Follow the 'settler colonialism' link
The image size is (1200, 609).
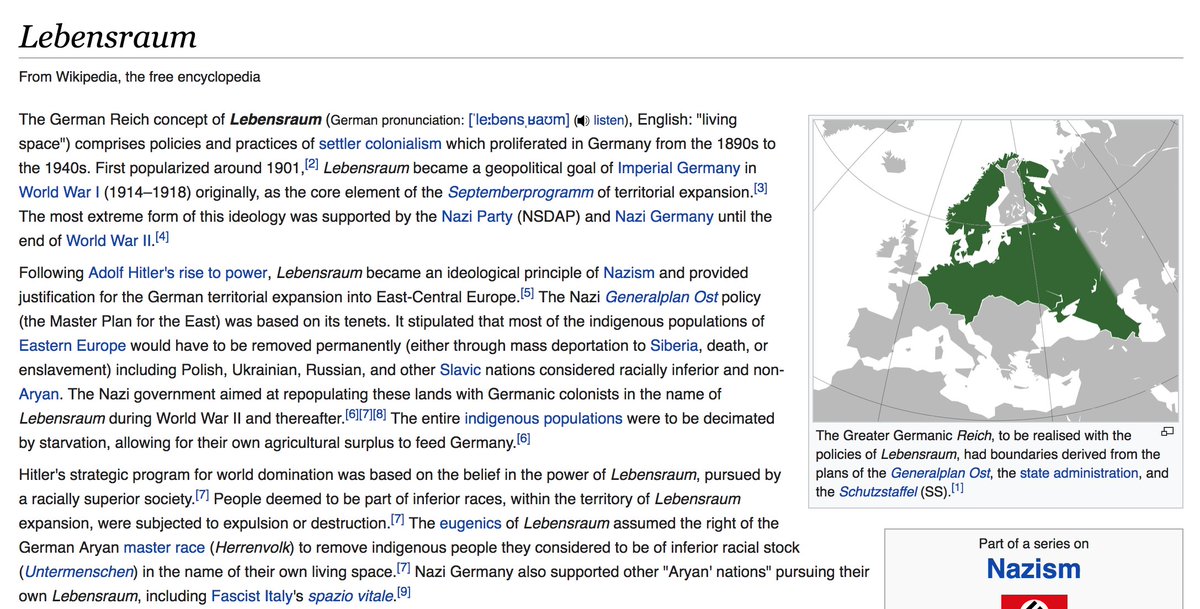coord(380,144)
